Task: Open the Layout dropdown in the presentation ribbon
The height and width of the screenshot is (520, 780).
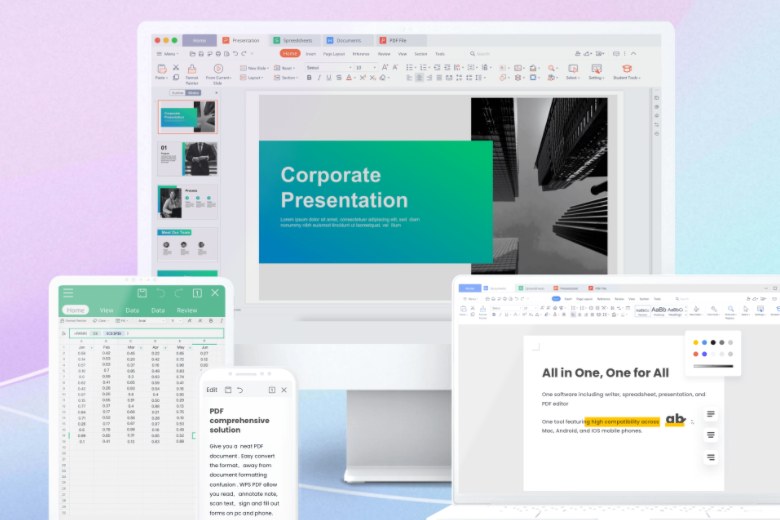Action: coord(251,78)
